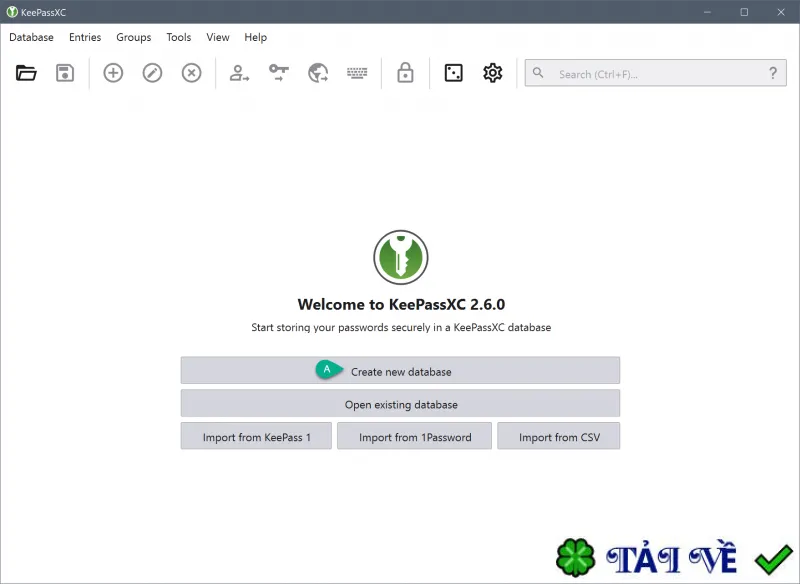Click Create new database button

(401, 371)
